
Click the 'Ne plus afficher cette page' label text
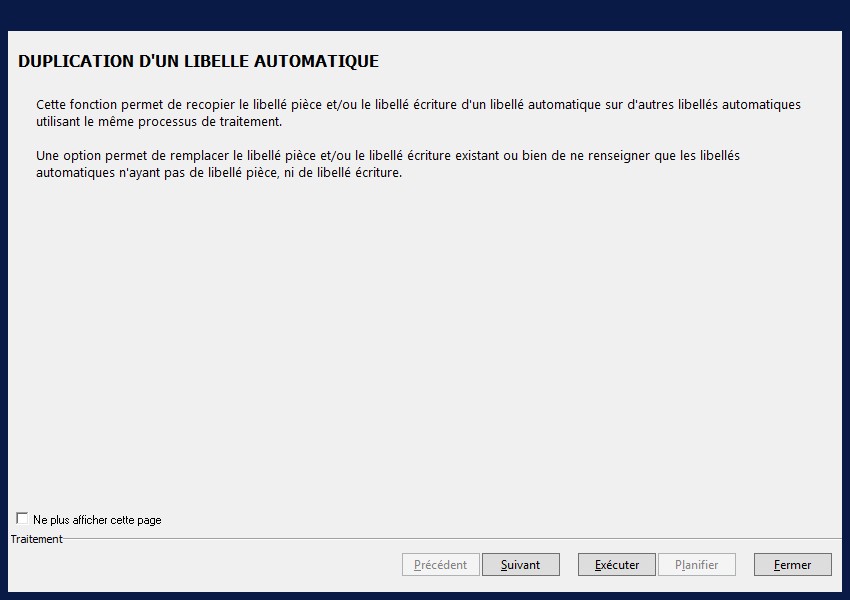[x=97, y=520]
